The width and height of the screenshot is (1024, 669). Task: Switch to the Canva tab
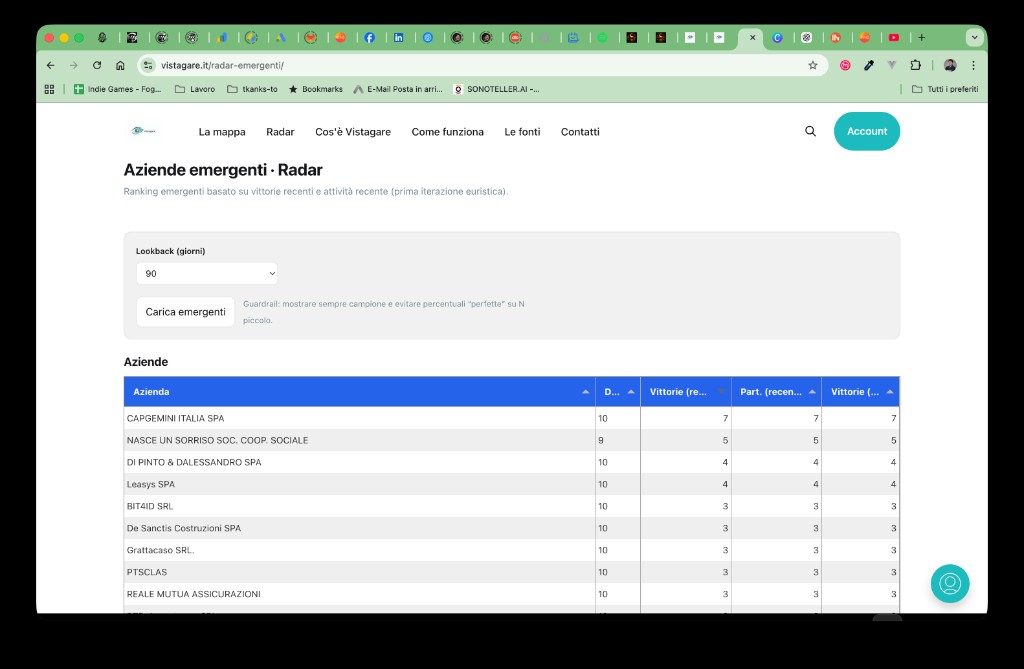pyautogui.click(x=777, y=38)
